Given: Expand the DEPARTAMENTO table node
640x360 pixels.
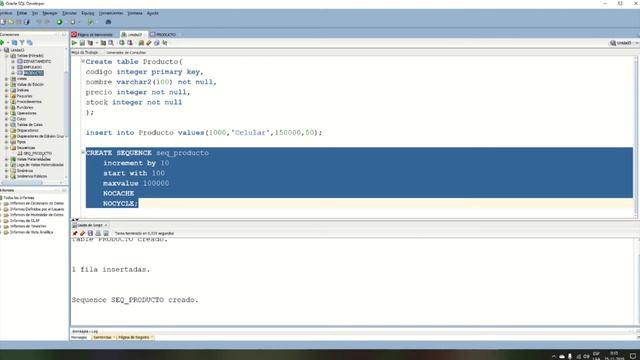Looking at the screenshot, I should [13, 62].
